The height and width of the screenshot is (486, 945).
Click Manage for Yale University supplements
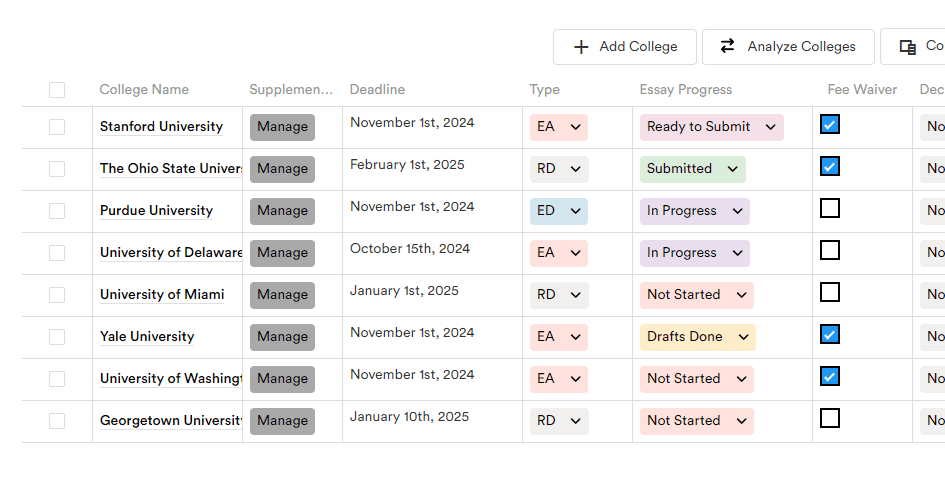(282, 337)
